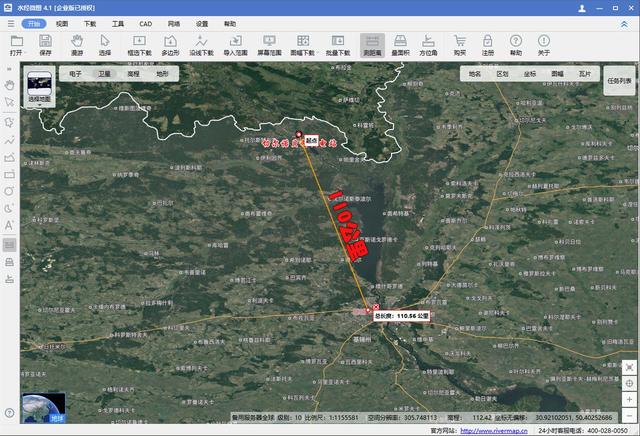The width and height of the screenshot is (640, 436).
Task: Open the 下载 ribbon tab
Action: pyautogui.click(x=90, y=24)
